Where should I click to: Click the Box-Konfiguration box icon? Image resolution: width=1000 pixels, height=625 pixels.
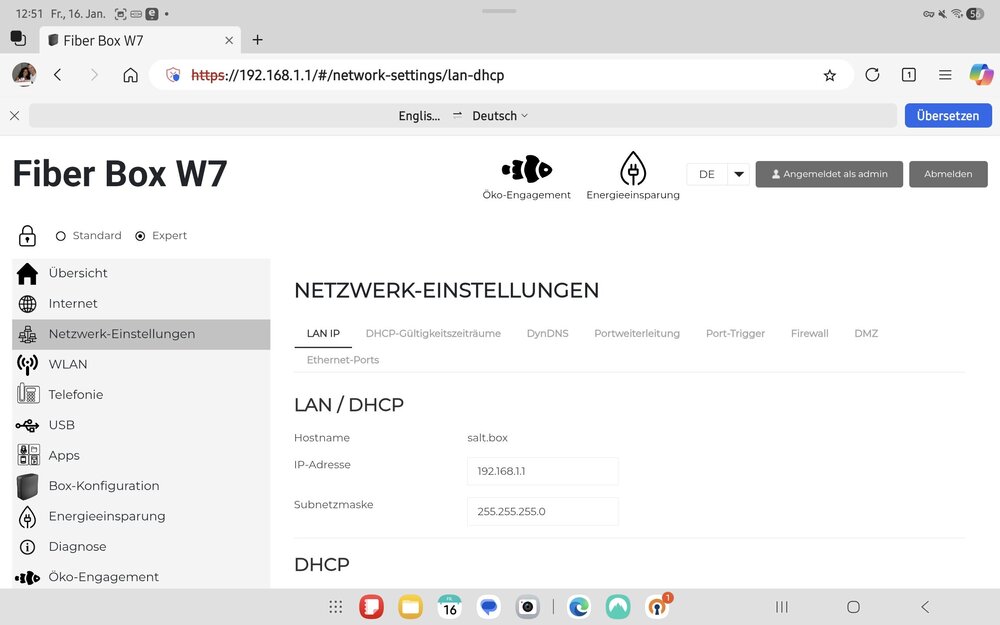27,486
